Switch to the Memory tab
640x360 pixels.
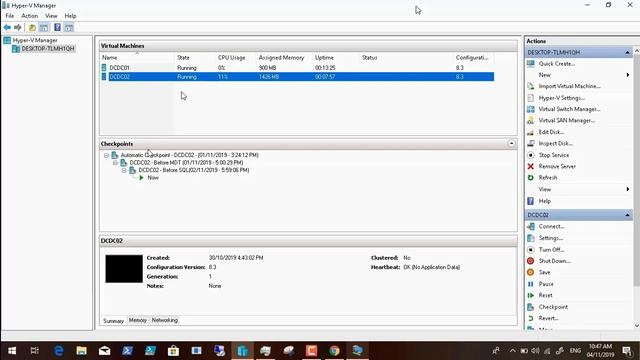[138, 320]
